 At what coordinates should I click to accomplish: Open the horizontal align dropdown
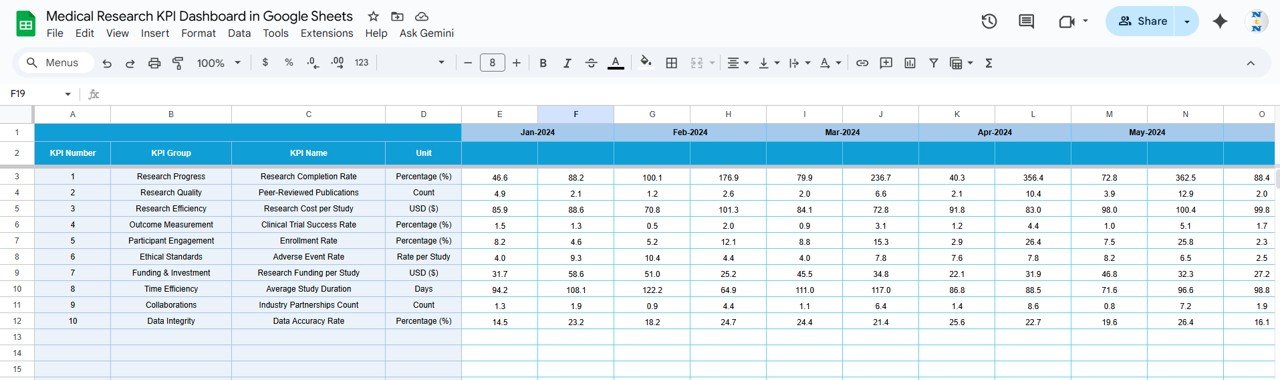point(738,63)
